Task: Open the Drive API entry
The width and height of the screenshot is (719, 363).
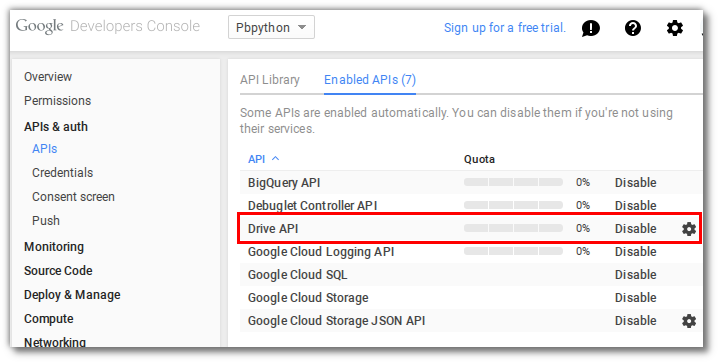Action: [273, 228]
